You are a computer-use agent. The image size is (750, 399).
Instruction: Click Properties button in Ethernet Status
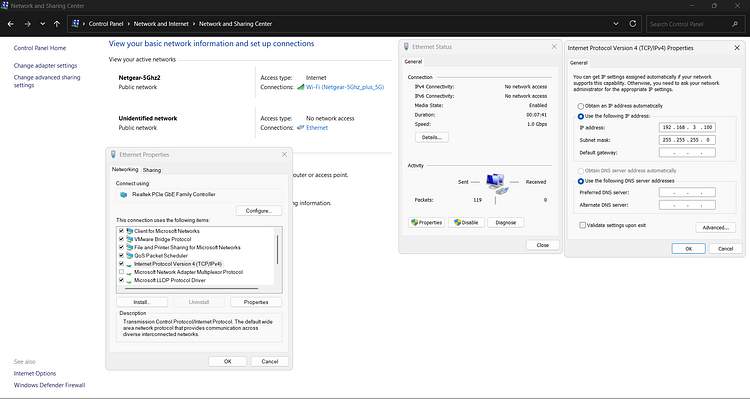click(427, 222)
